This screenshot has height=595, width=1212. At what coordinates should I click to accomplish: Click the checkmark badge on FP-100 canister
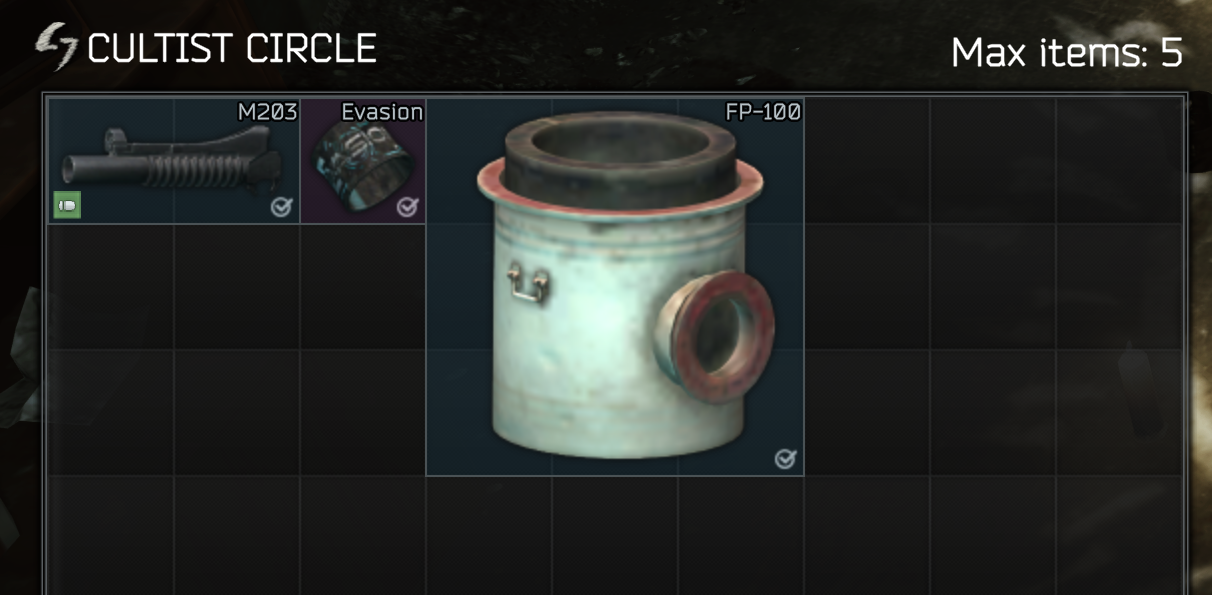(x=785, y=459)
